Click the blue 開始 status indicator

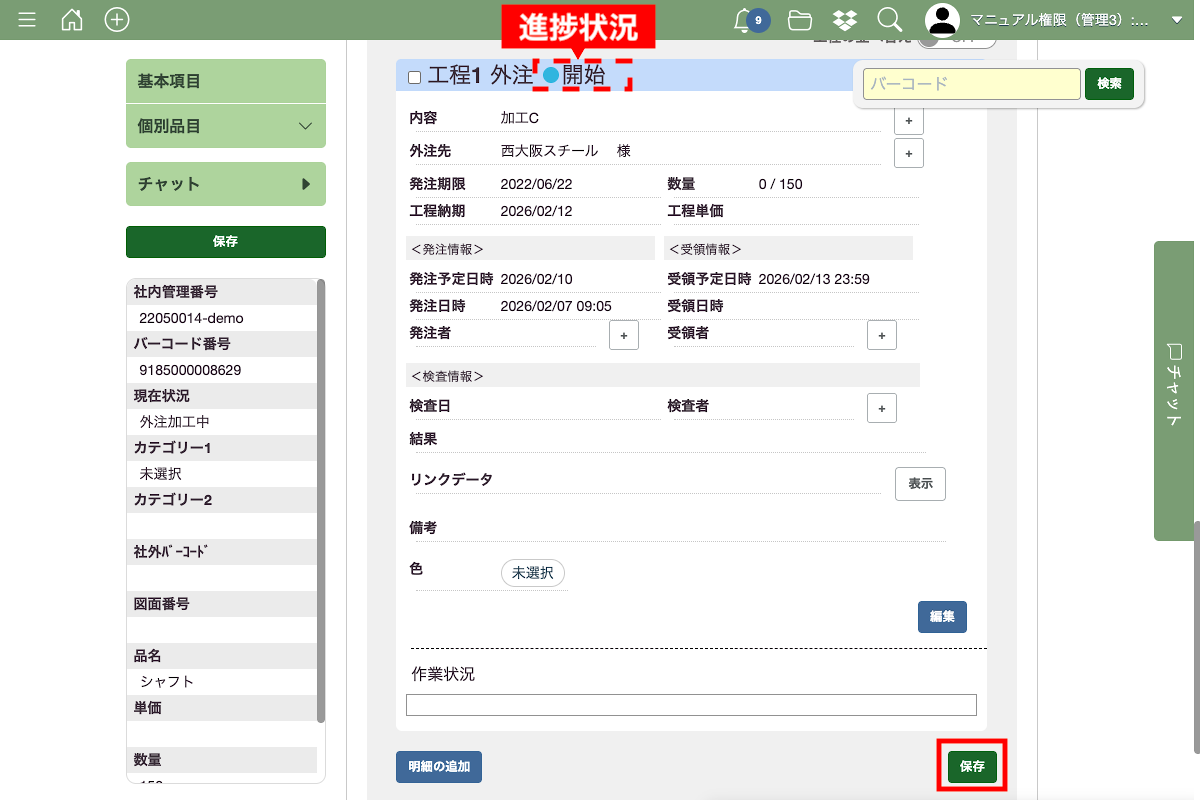[551, 75]
